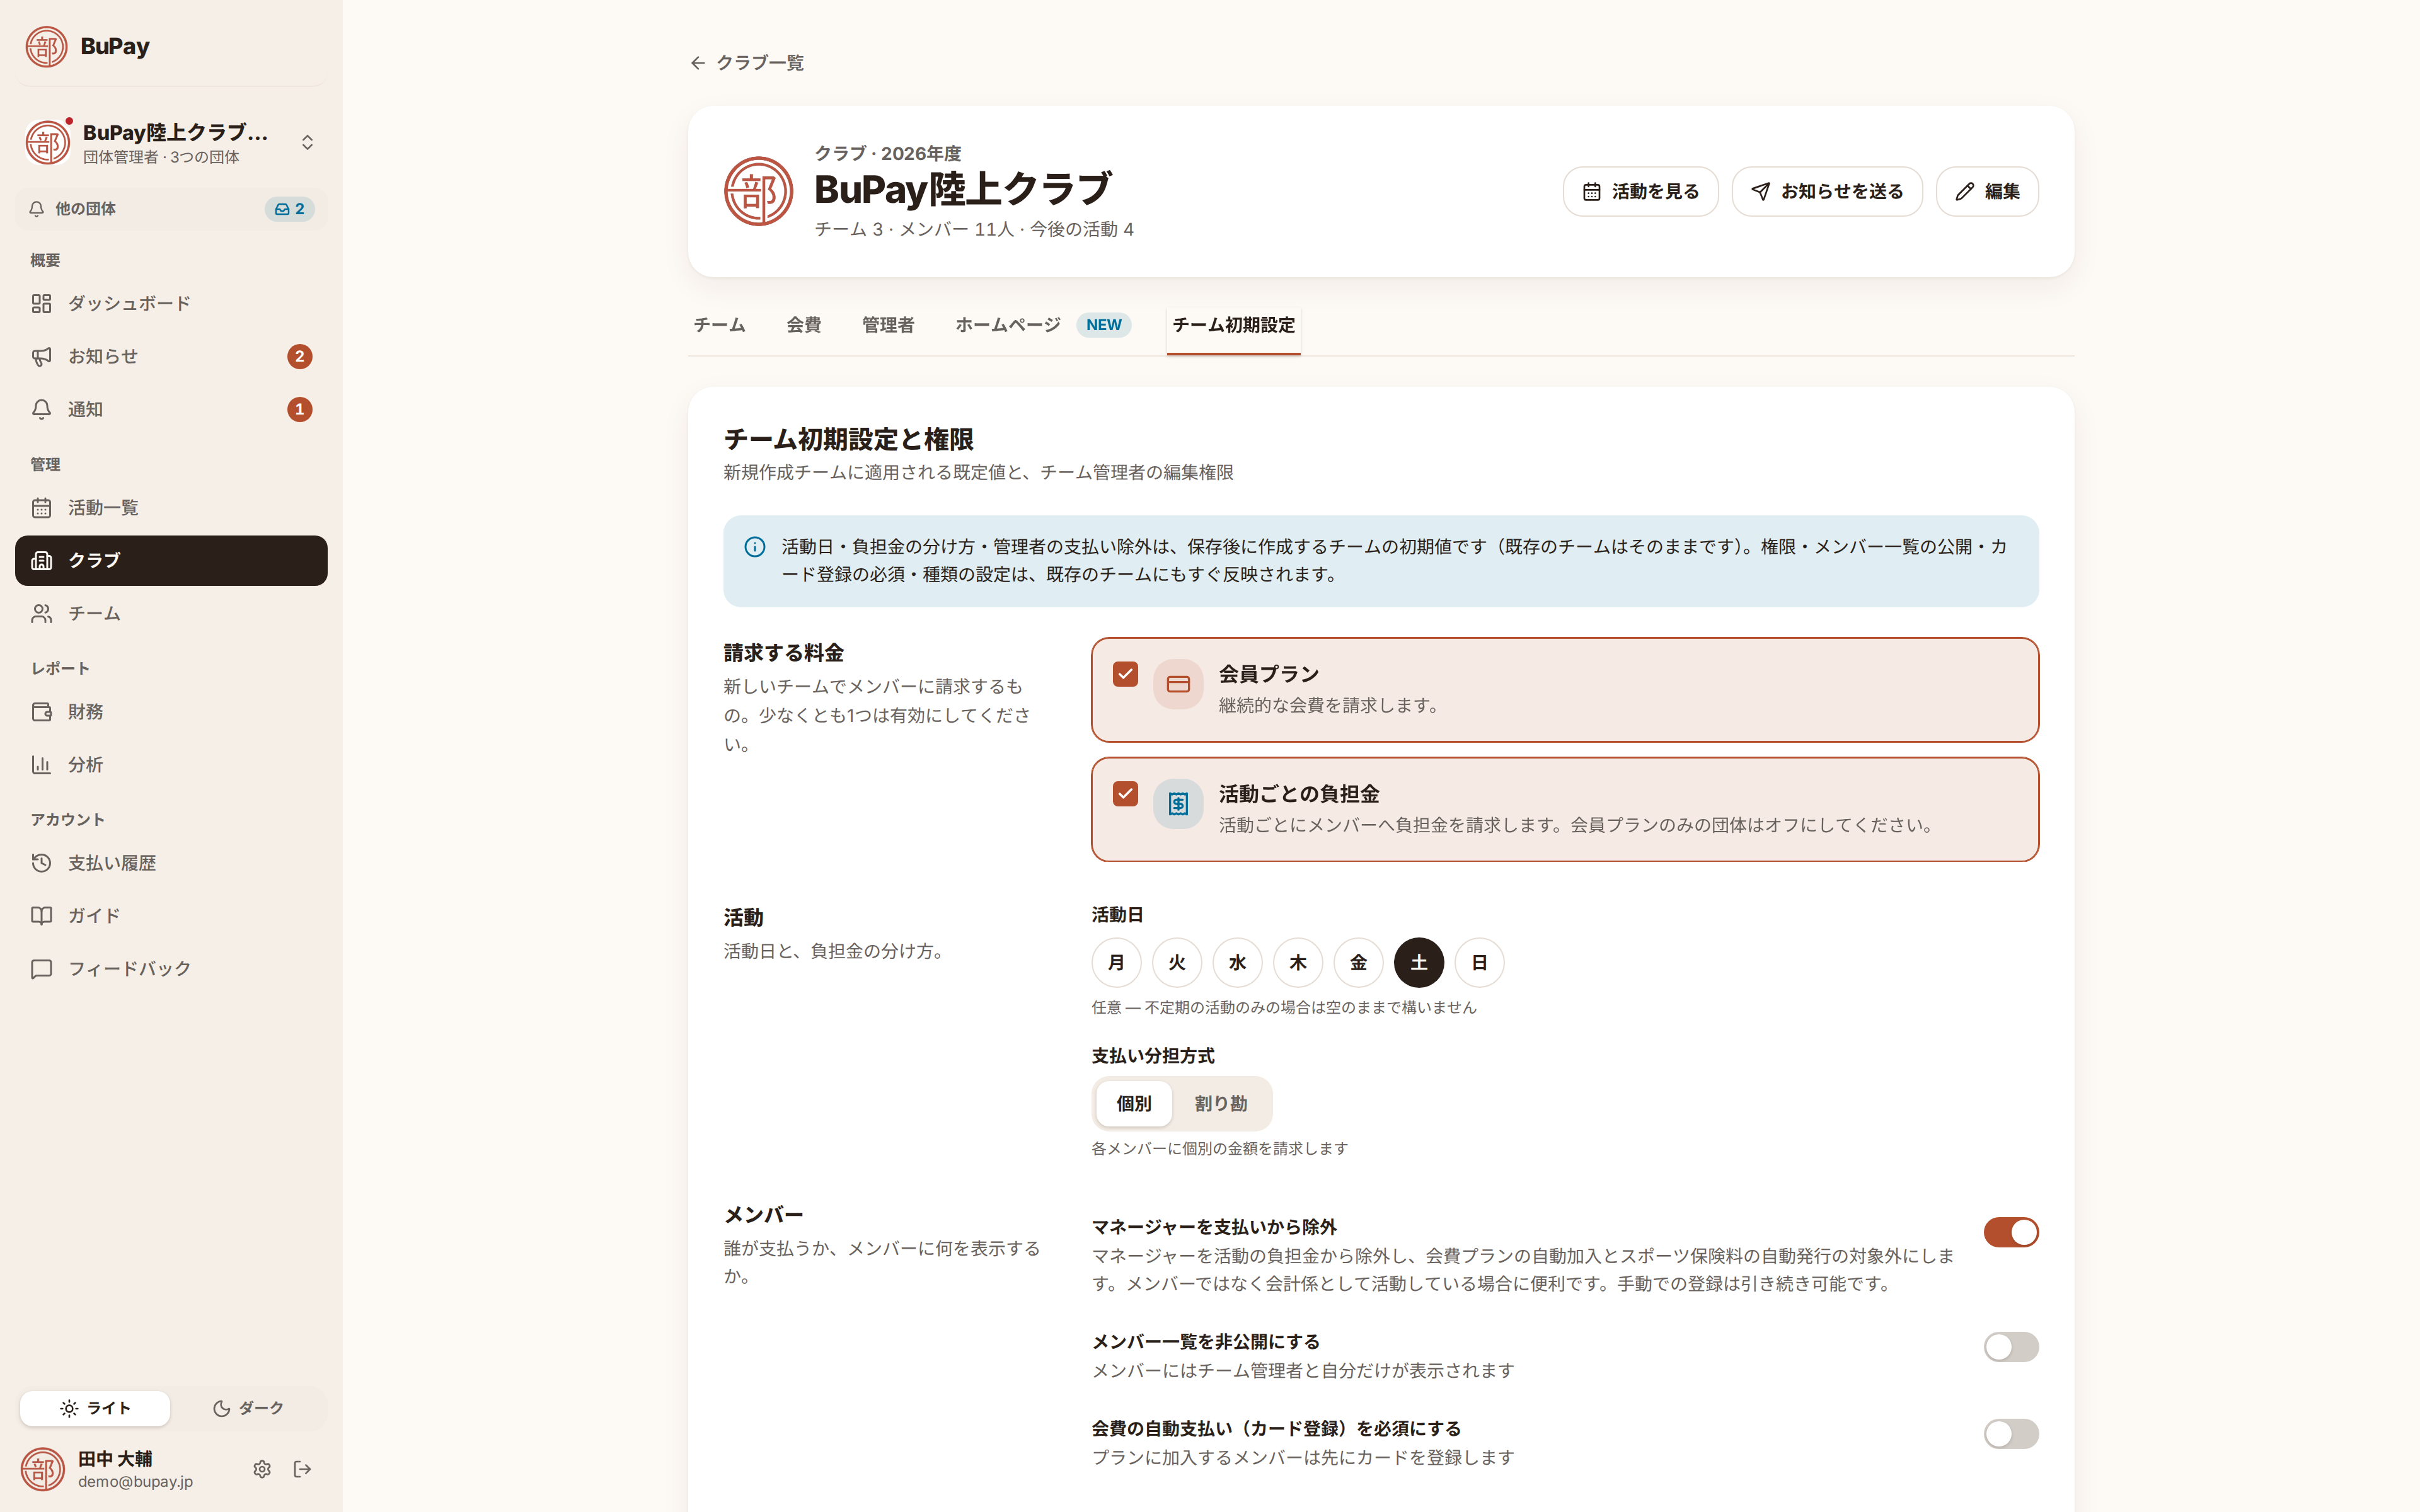Select 火 as activity day
Viewport: 2420px width, 1512px height.
(1177, 963)
